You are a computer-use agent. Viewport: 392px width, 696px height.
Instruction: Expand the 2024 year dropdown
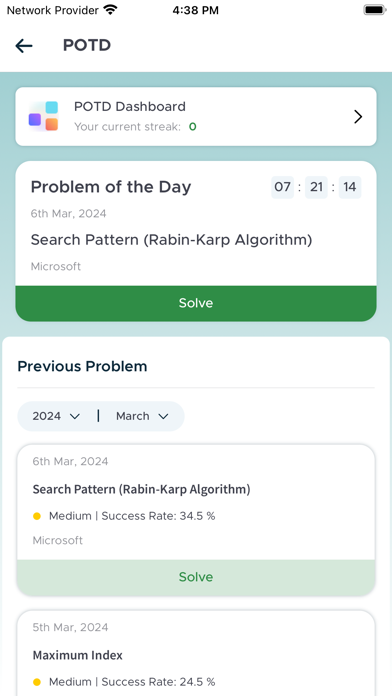[x=56, y=416]
